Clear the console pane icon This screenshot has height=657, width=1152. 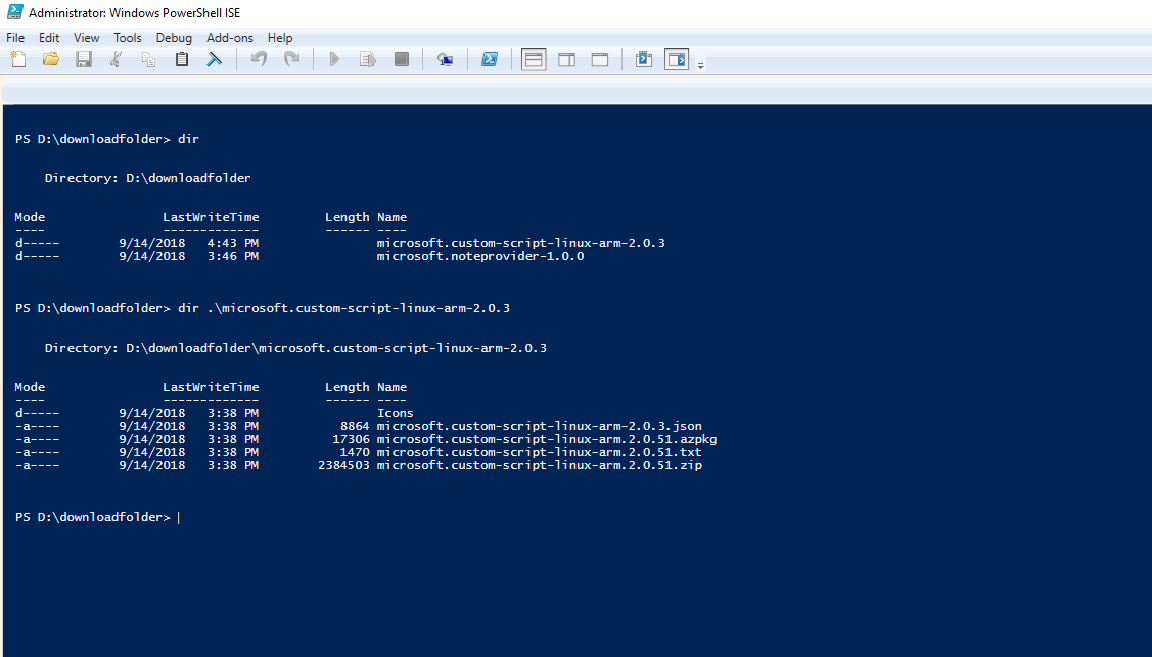click(214, 60)
